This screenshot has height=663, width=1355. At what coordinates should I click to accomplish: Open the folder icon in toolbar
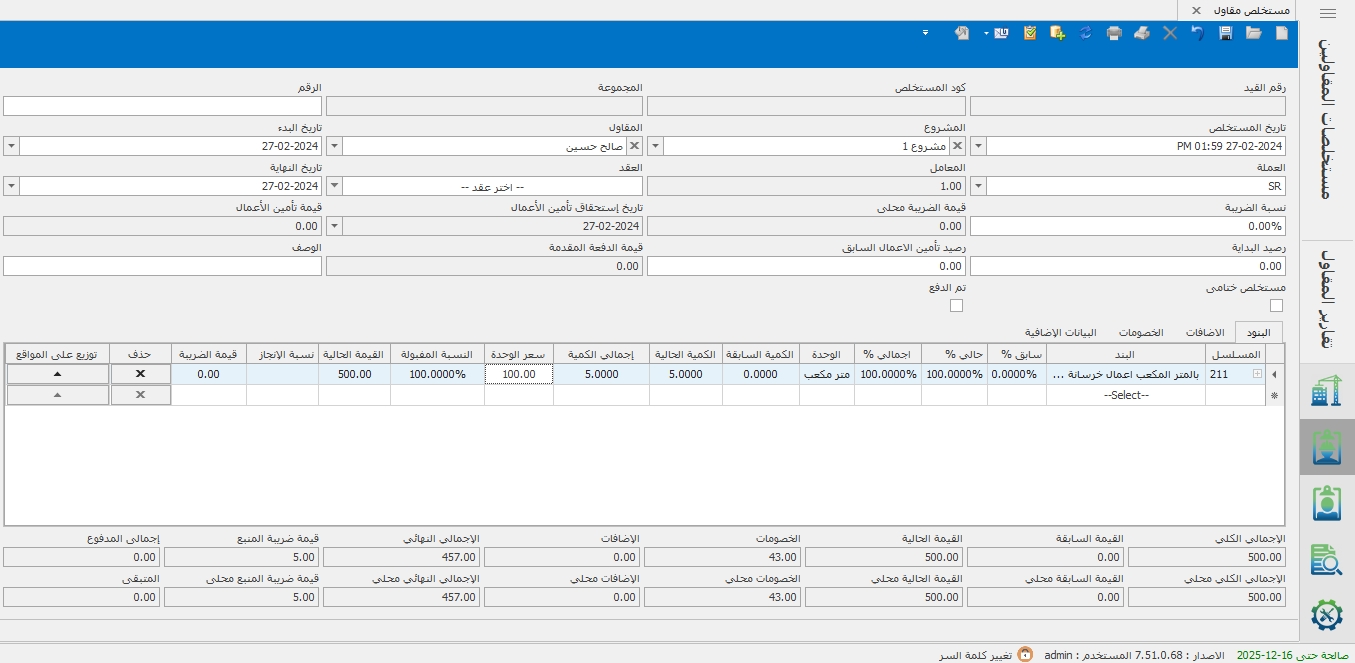pos(1253,33)
